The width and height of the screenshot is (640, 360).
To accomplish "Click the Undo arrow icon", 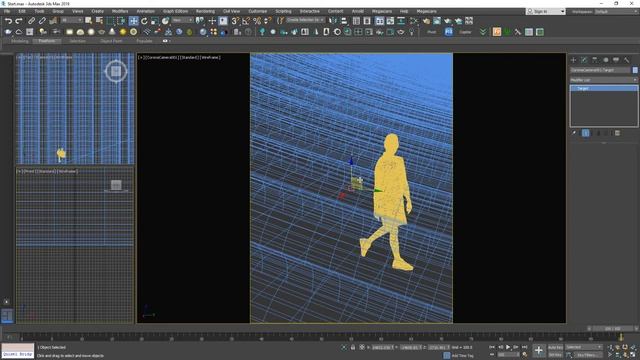I will (x=8, y=21).
